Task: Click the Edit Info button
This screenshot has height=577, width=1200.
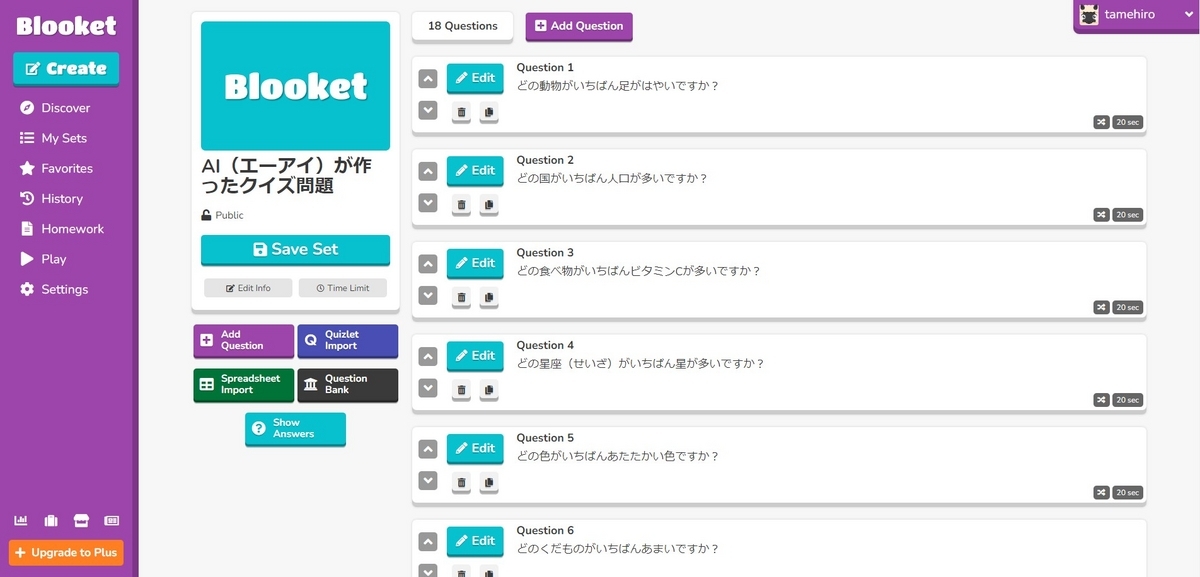Action: pos(248,288)
